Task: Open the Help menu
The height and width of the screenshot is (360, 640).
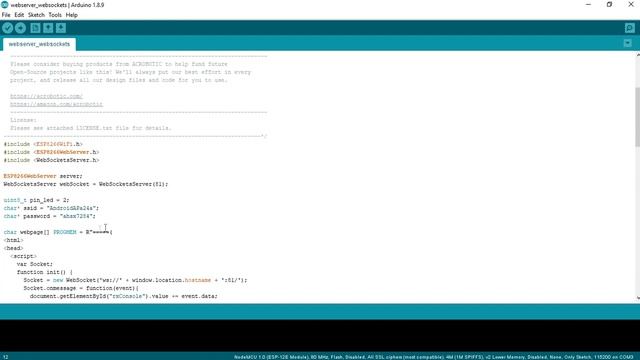Action: [71, 15]
